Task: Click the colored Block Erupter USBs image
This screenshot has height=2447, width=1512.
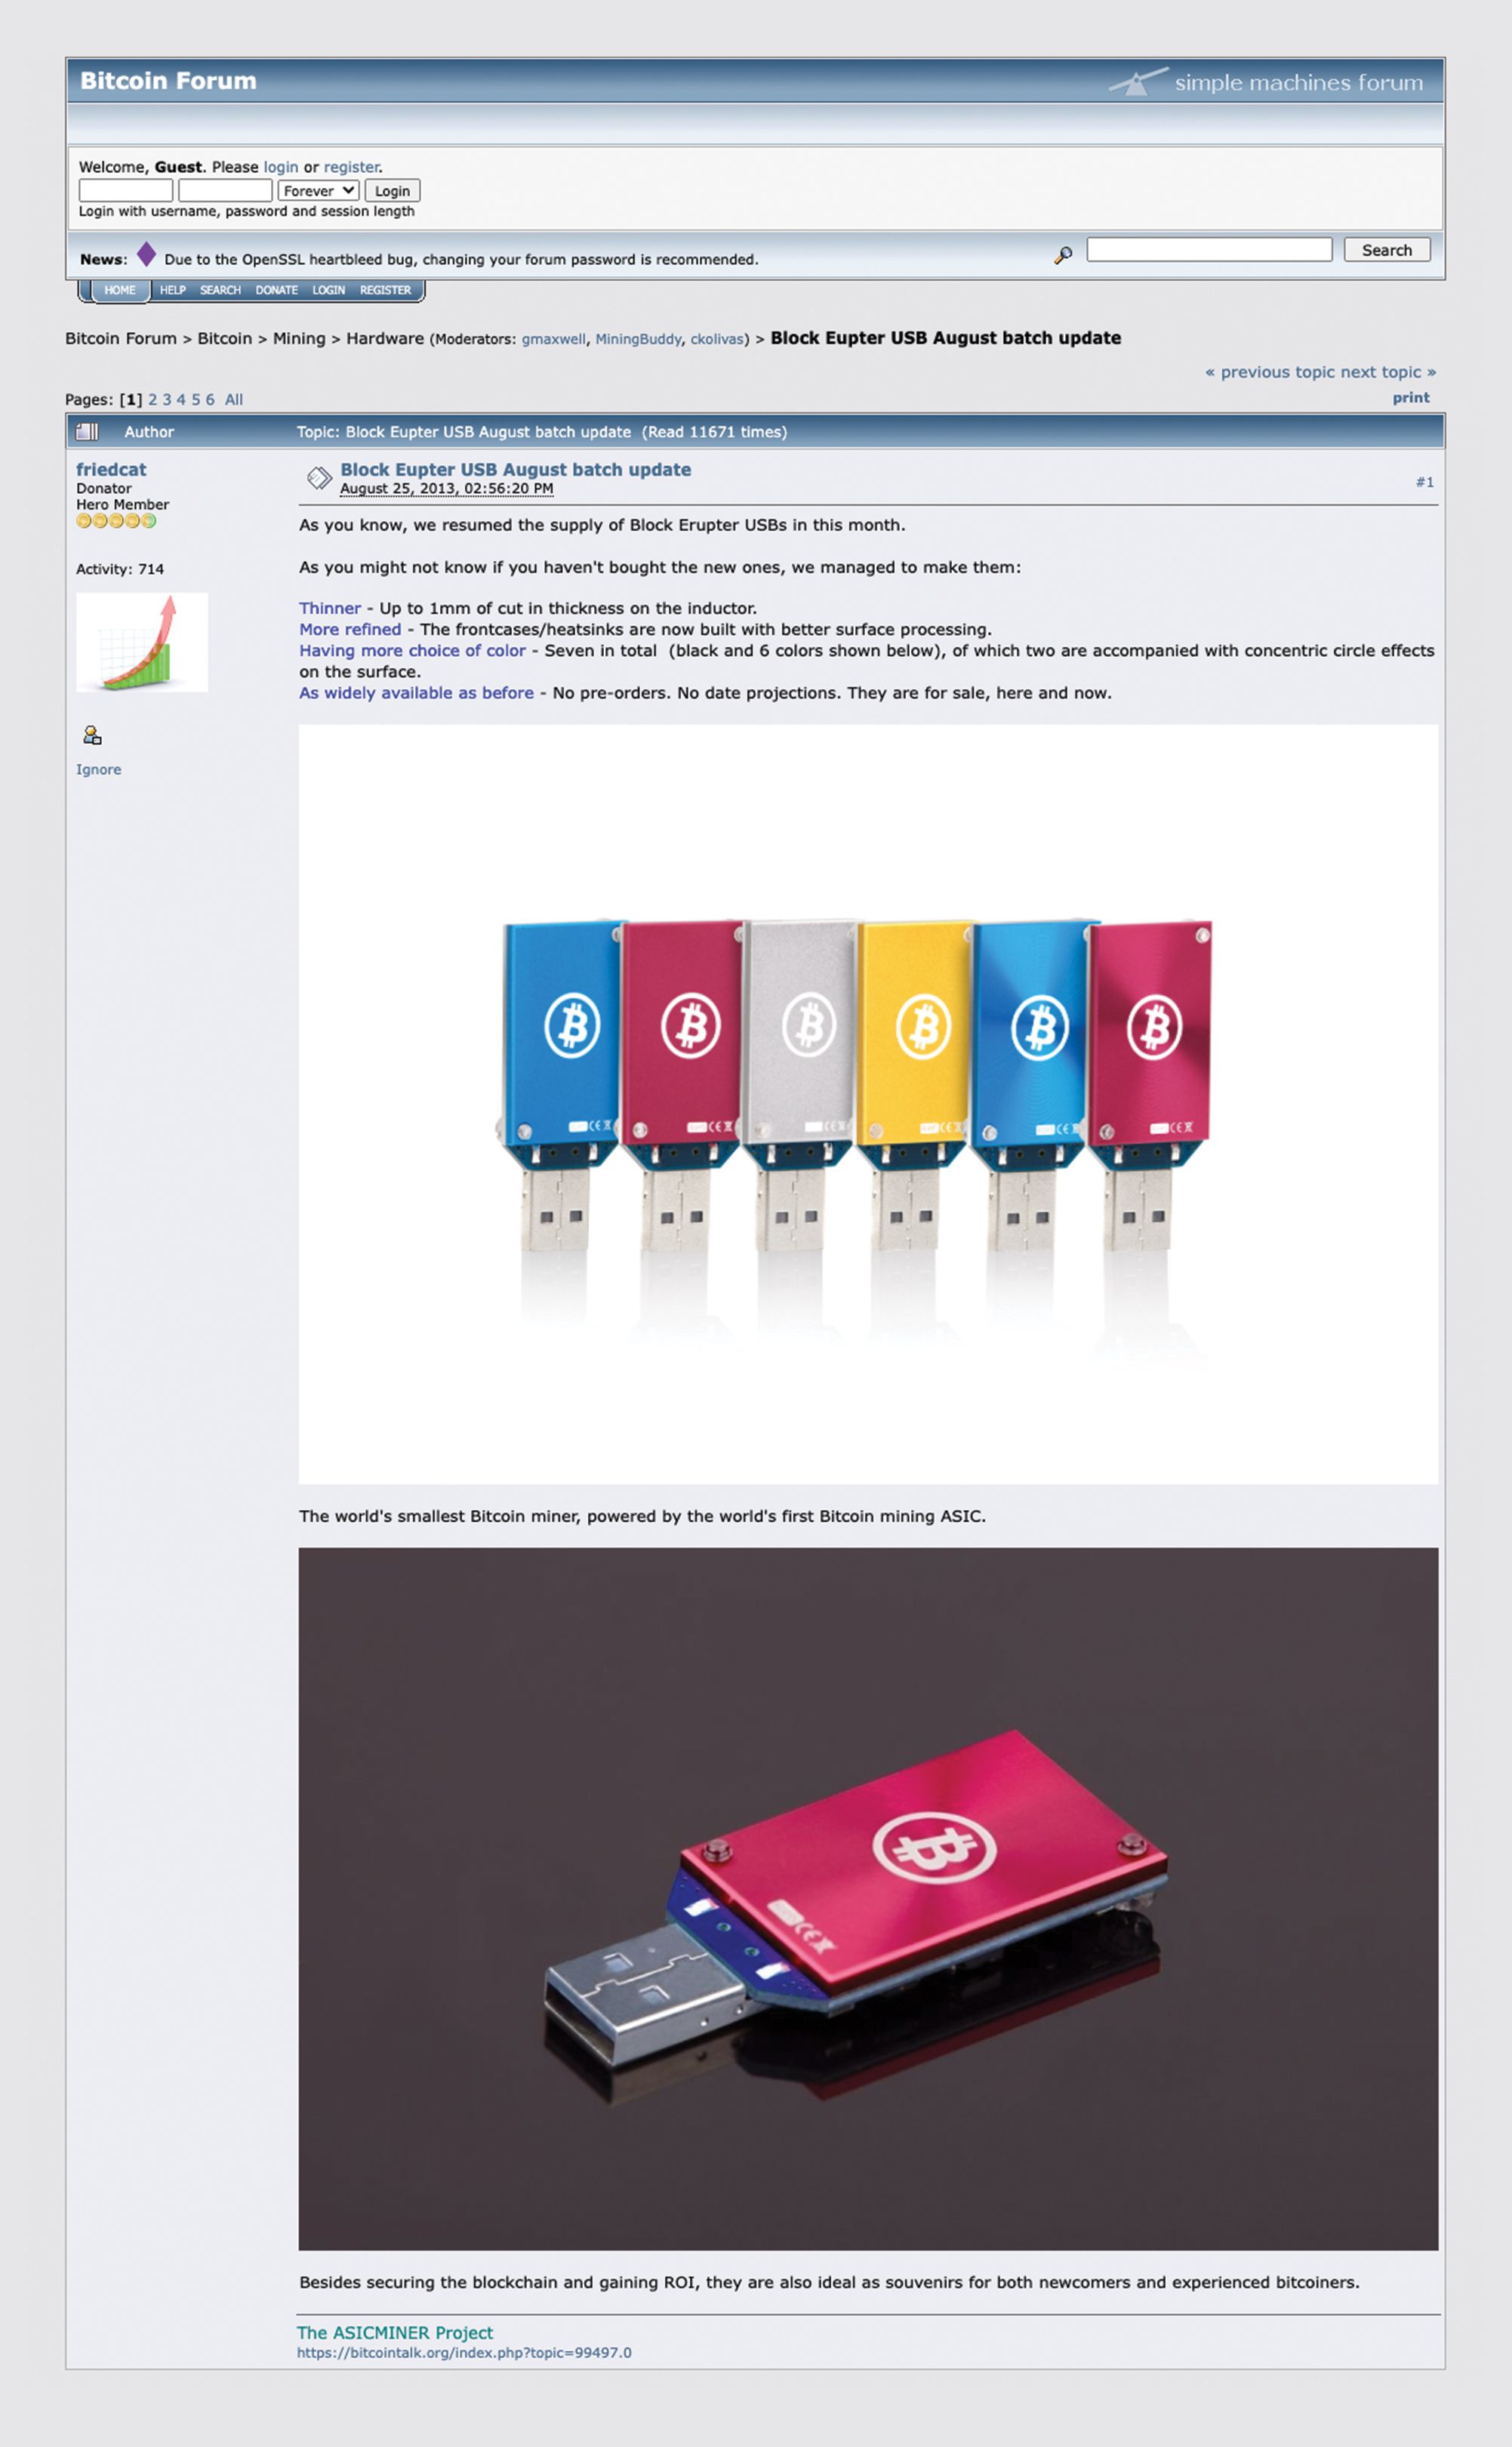Action: click(x=868, y=1104)
